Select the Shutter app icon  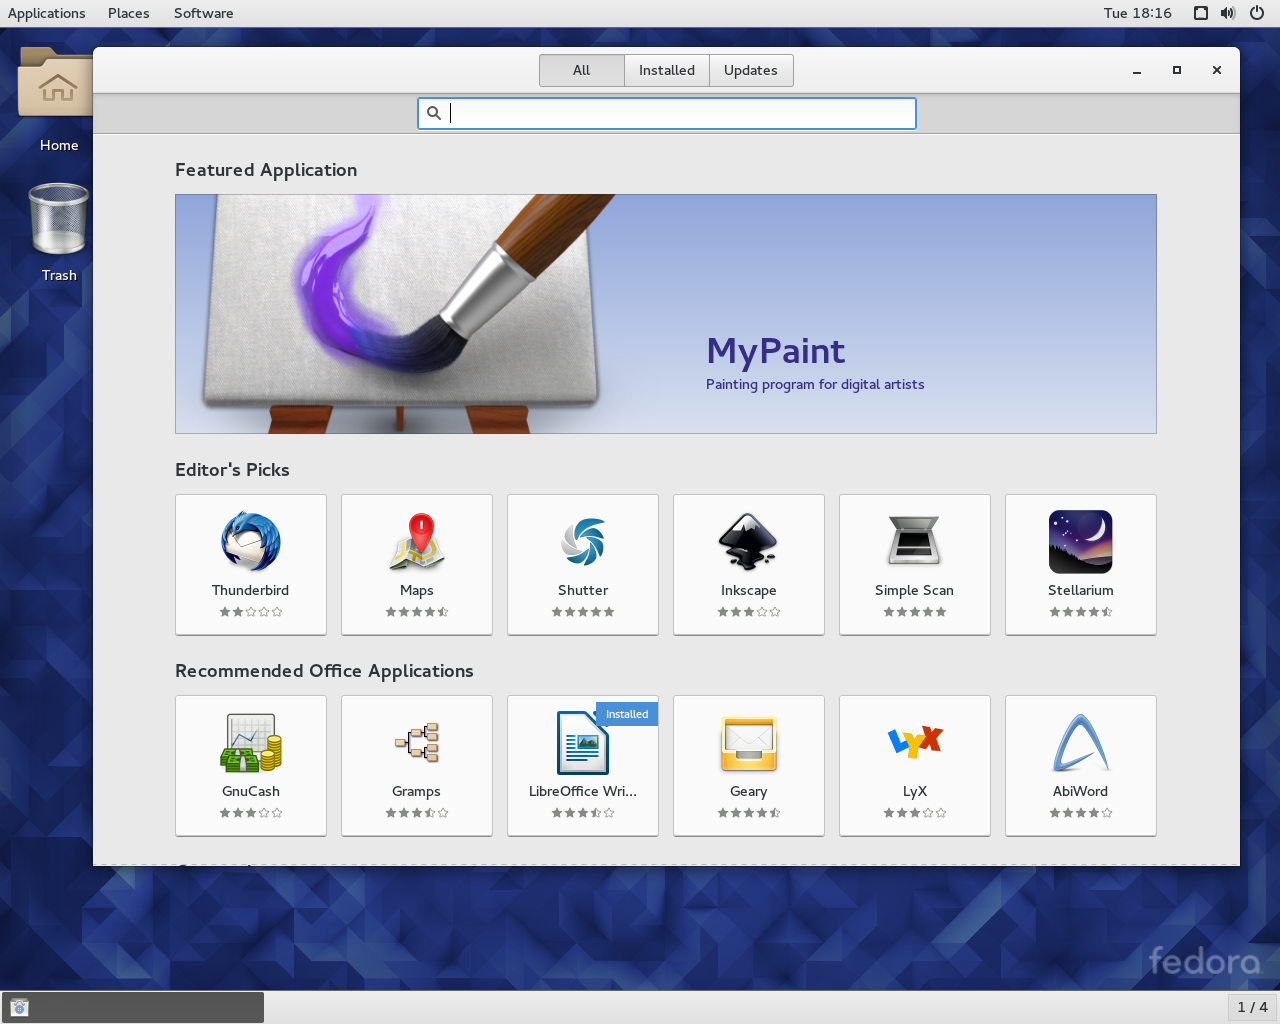pos(583,542)
